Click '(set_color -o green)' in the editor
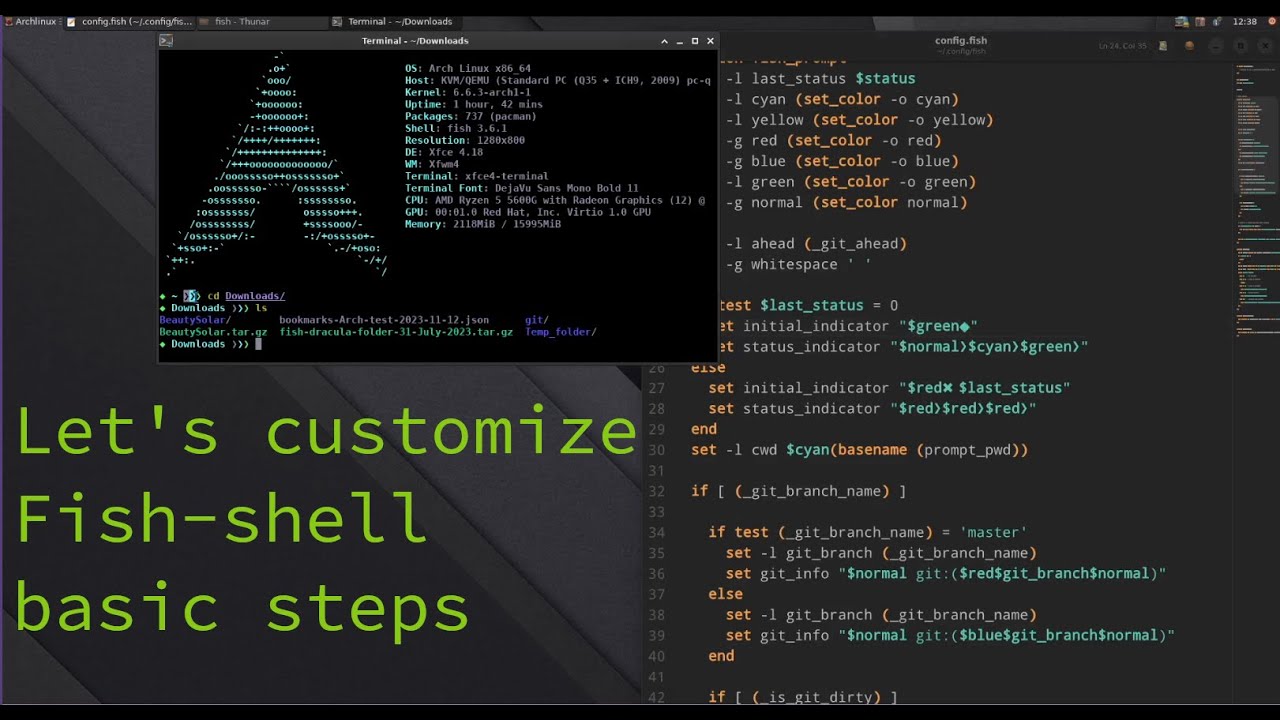Image resolution: width=1280 pixels, height=720 pixels. click(890, 182)
